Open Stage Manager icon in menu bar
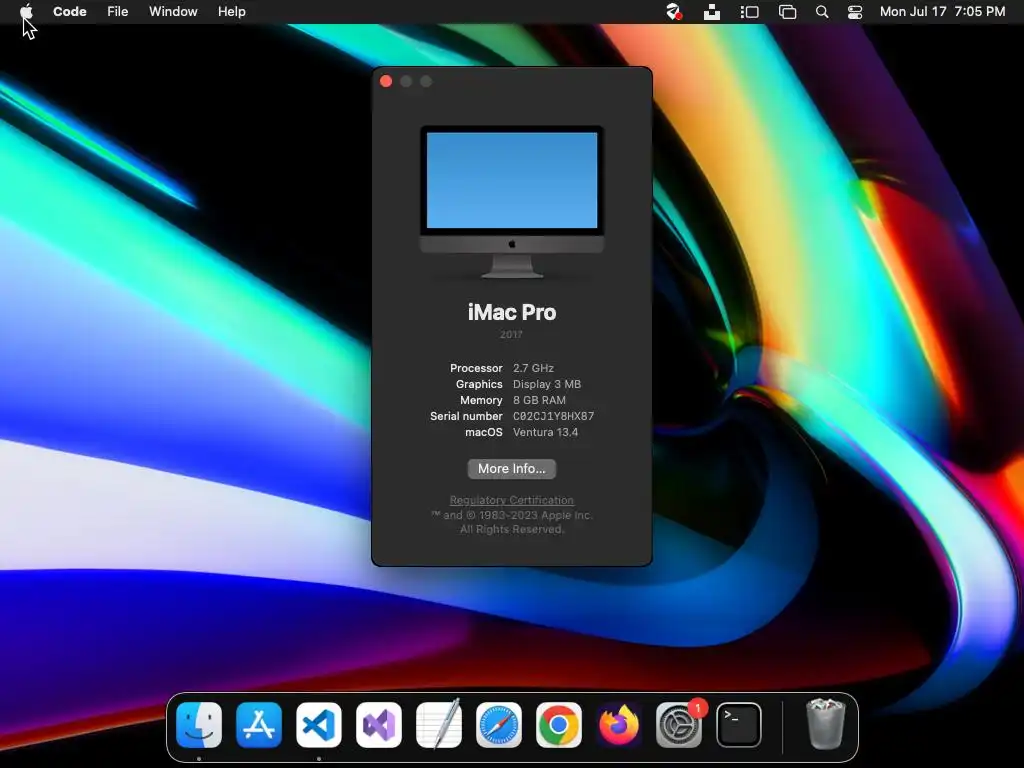Screen dimensions: 1024x768 [749, 11]
